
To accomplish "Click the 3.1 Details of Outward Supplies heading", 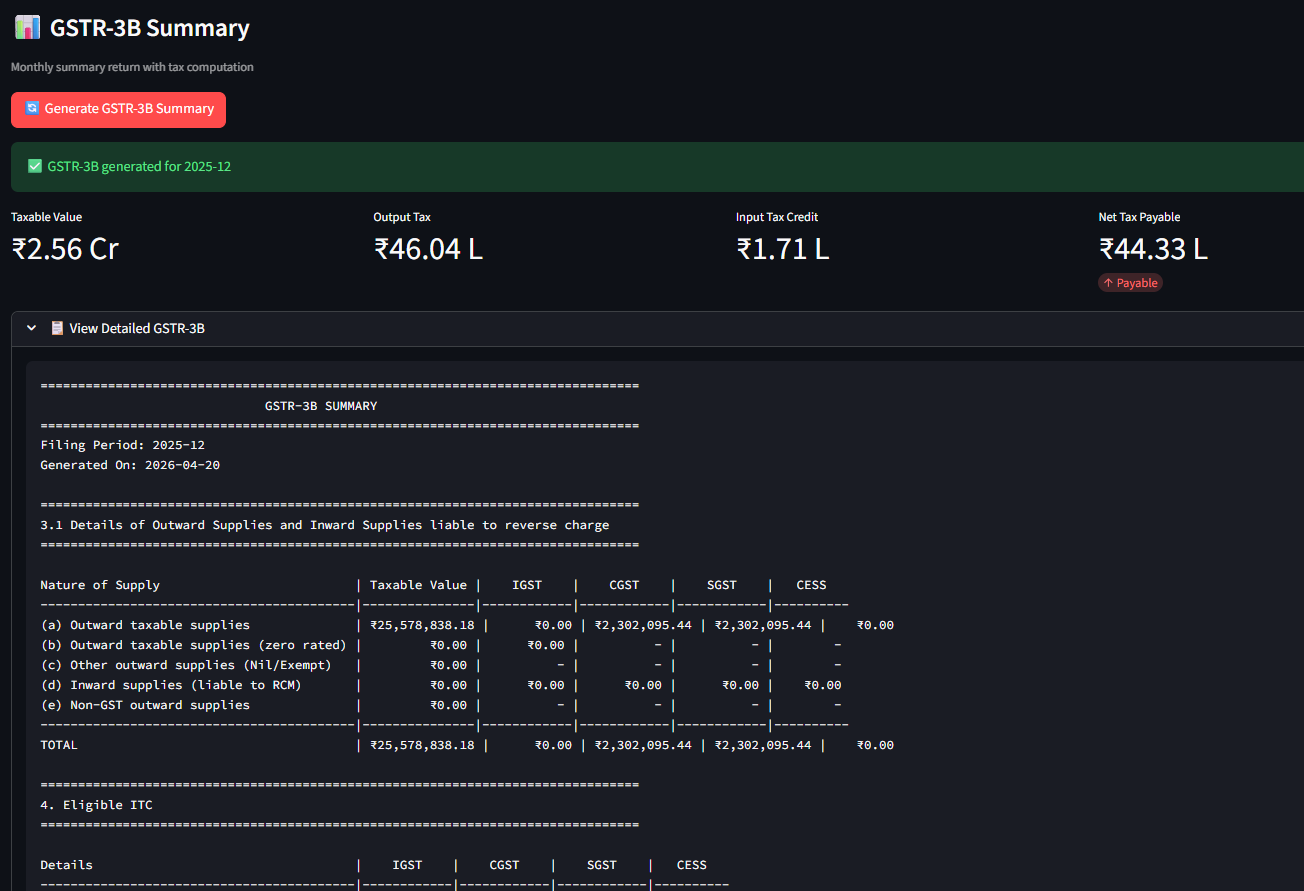I will [324, 525].
